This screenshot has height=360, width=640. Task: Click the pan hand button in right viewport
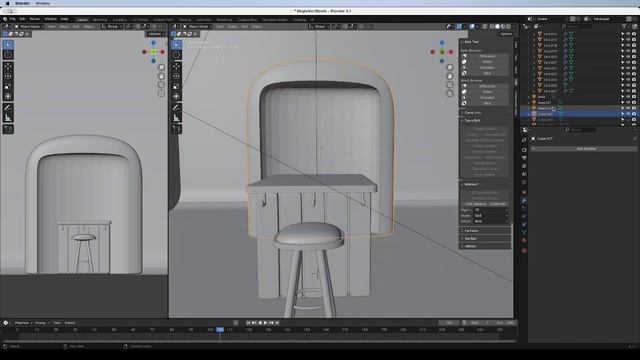(449, 76)
